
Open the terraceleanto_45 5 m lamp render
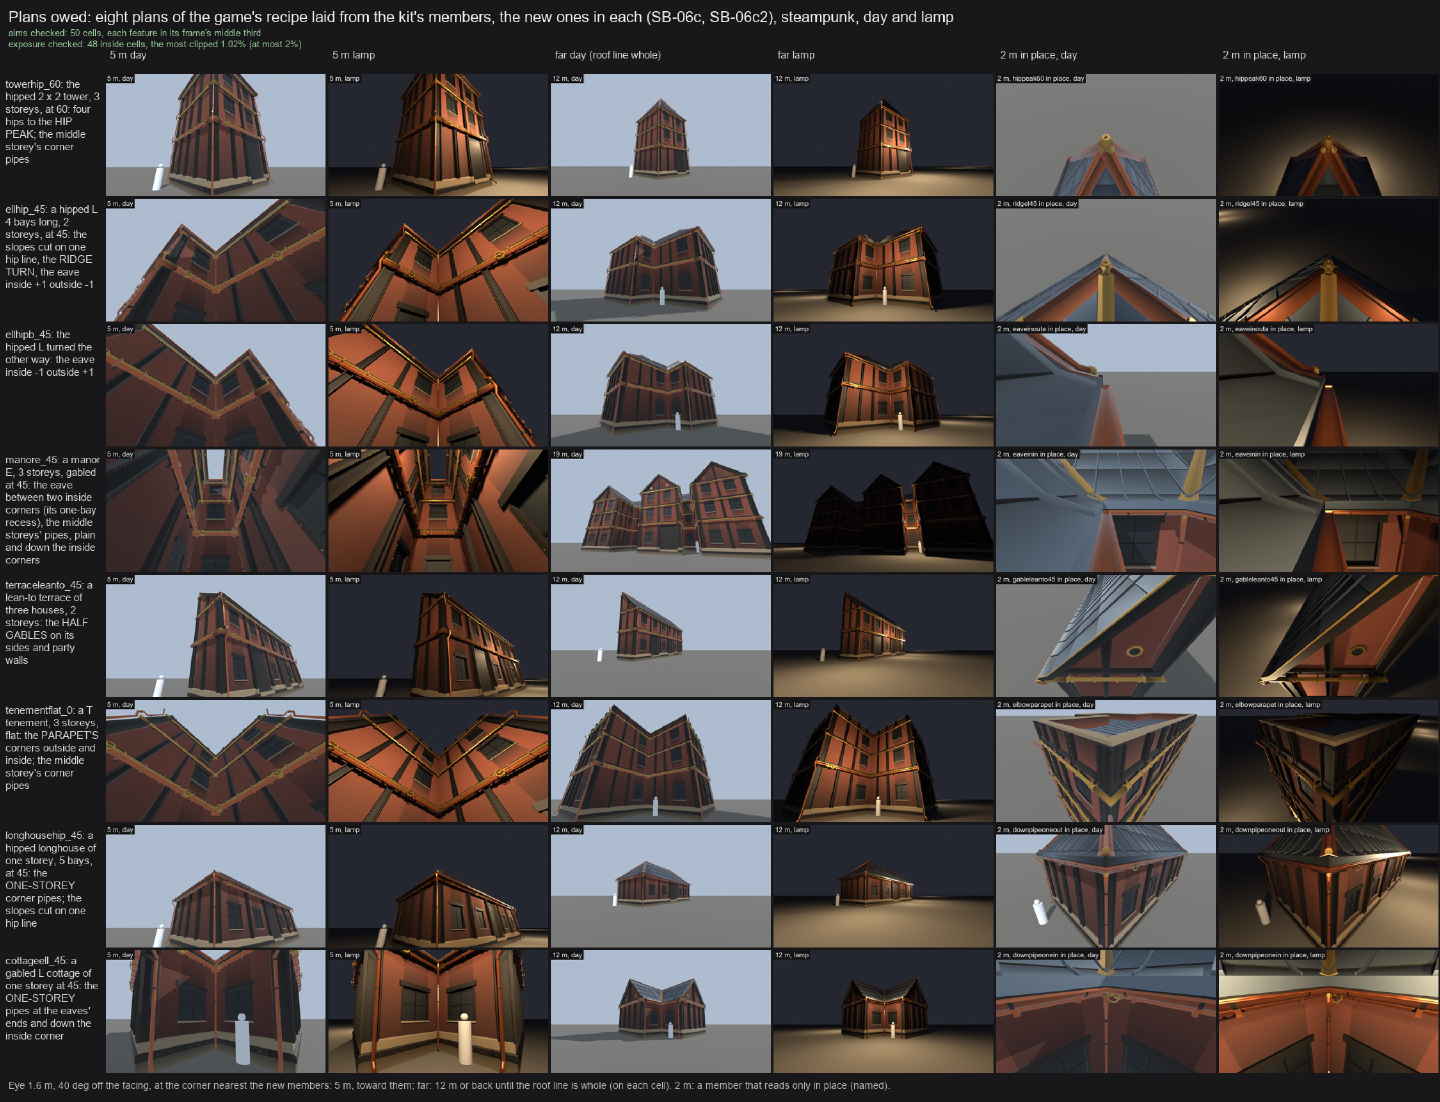[438, 636]
